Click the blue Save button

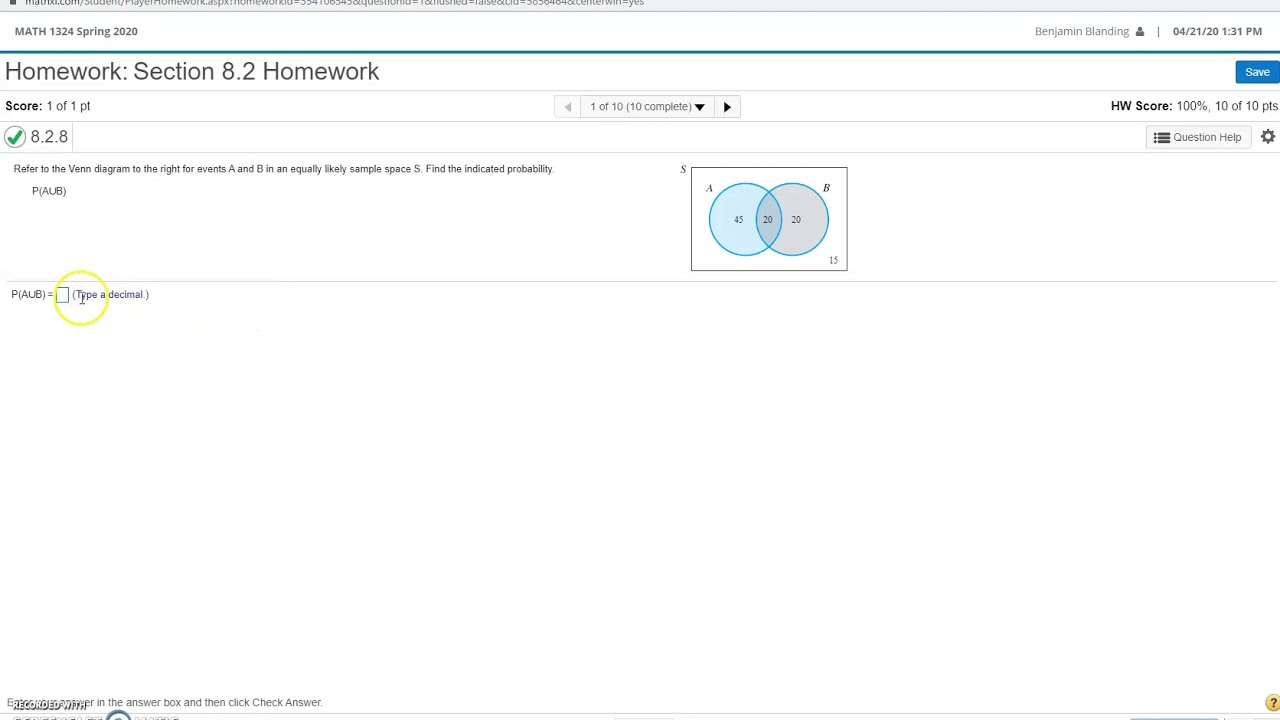pyautogui.click(x=1257, y=72)
